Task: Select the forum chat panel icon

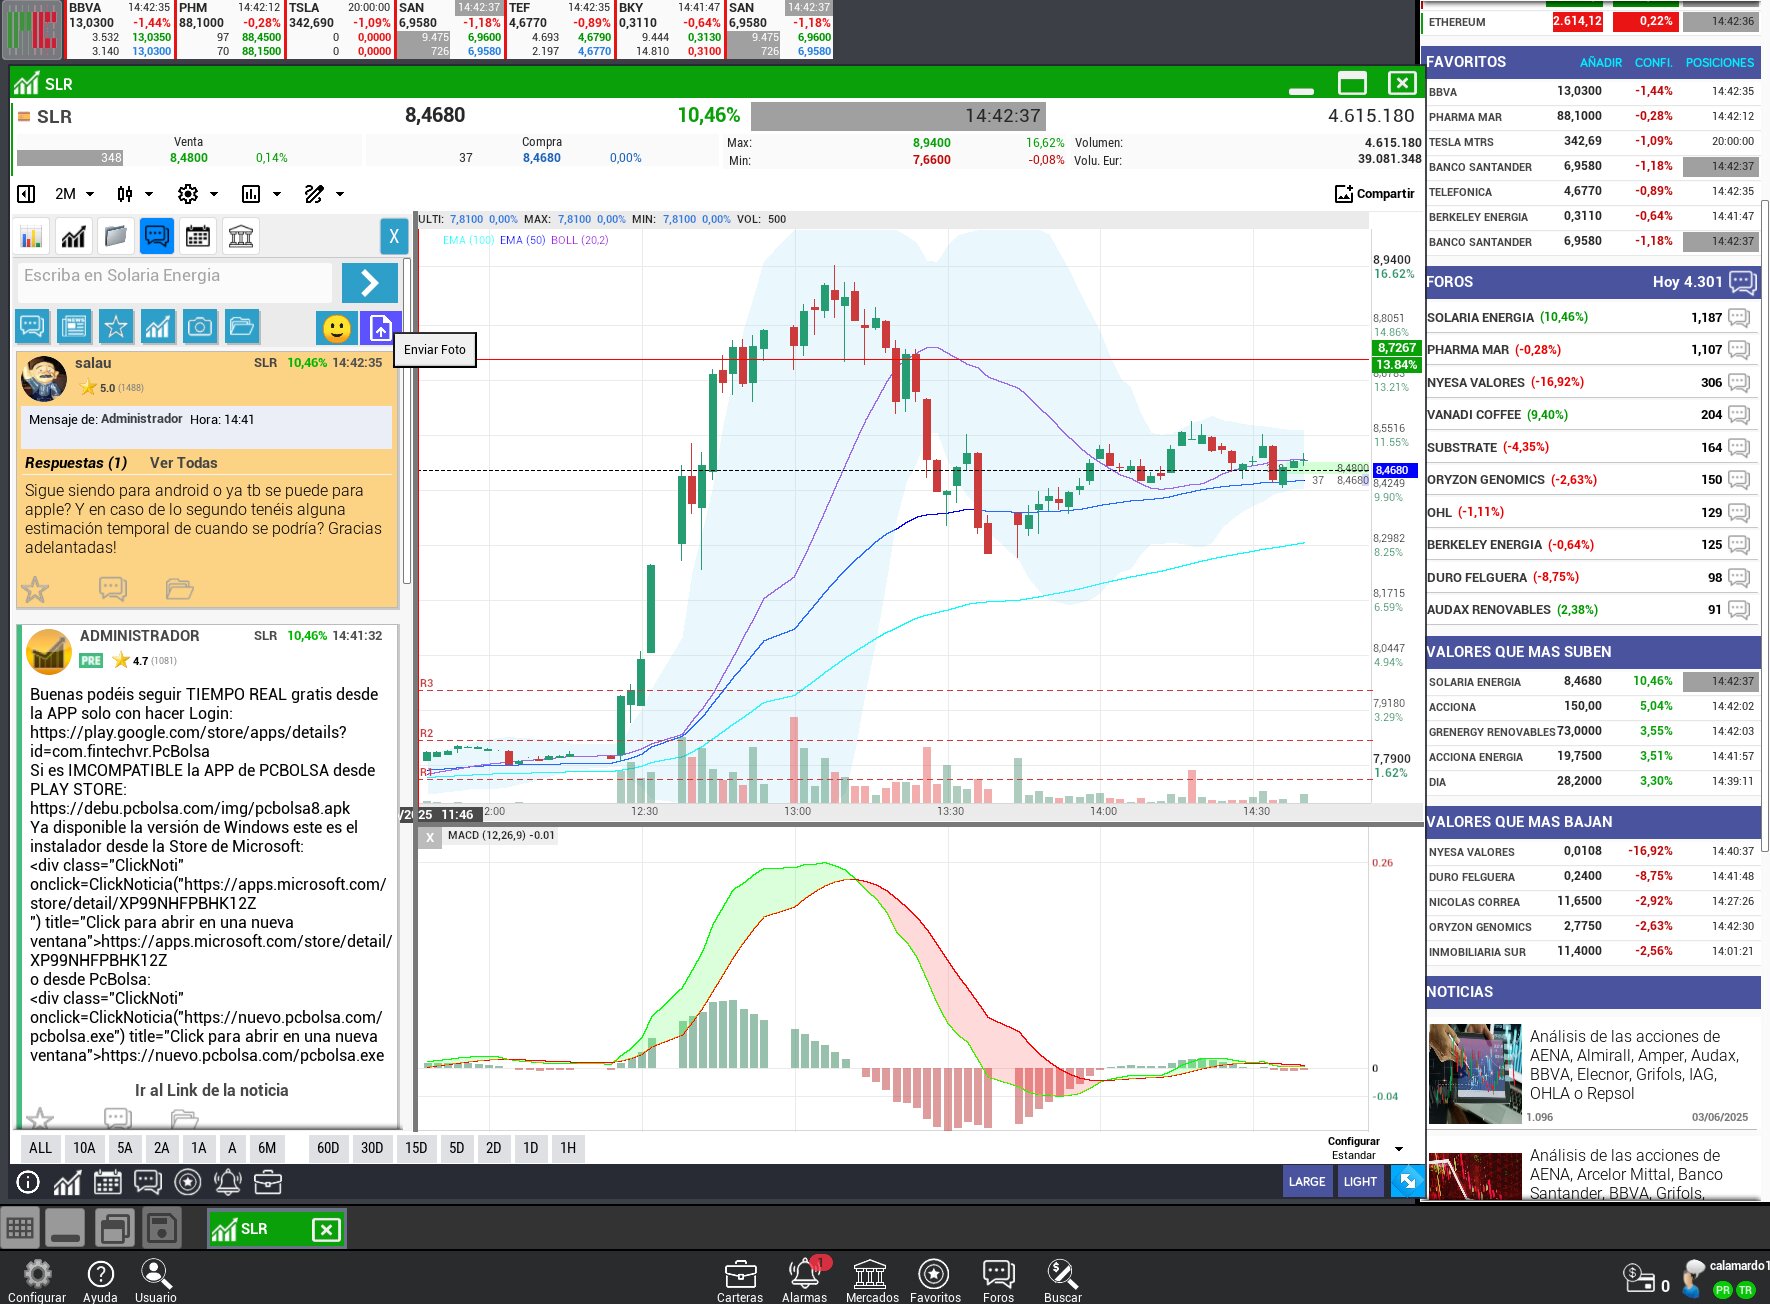Action: (157, 237)
